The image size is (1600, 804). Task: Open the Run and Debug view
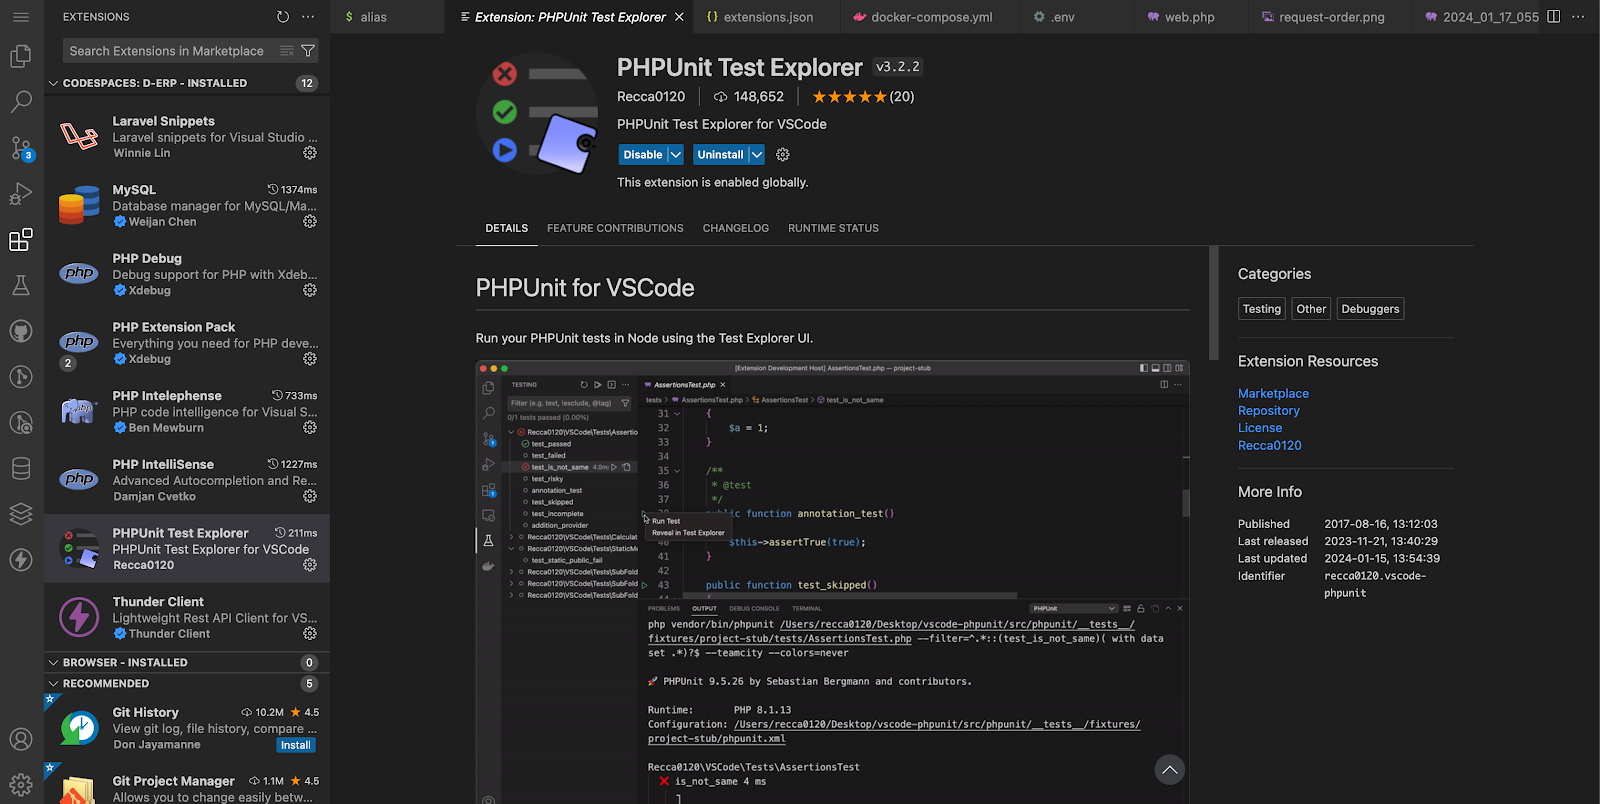21,194
